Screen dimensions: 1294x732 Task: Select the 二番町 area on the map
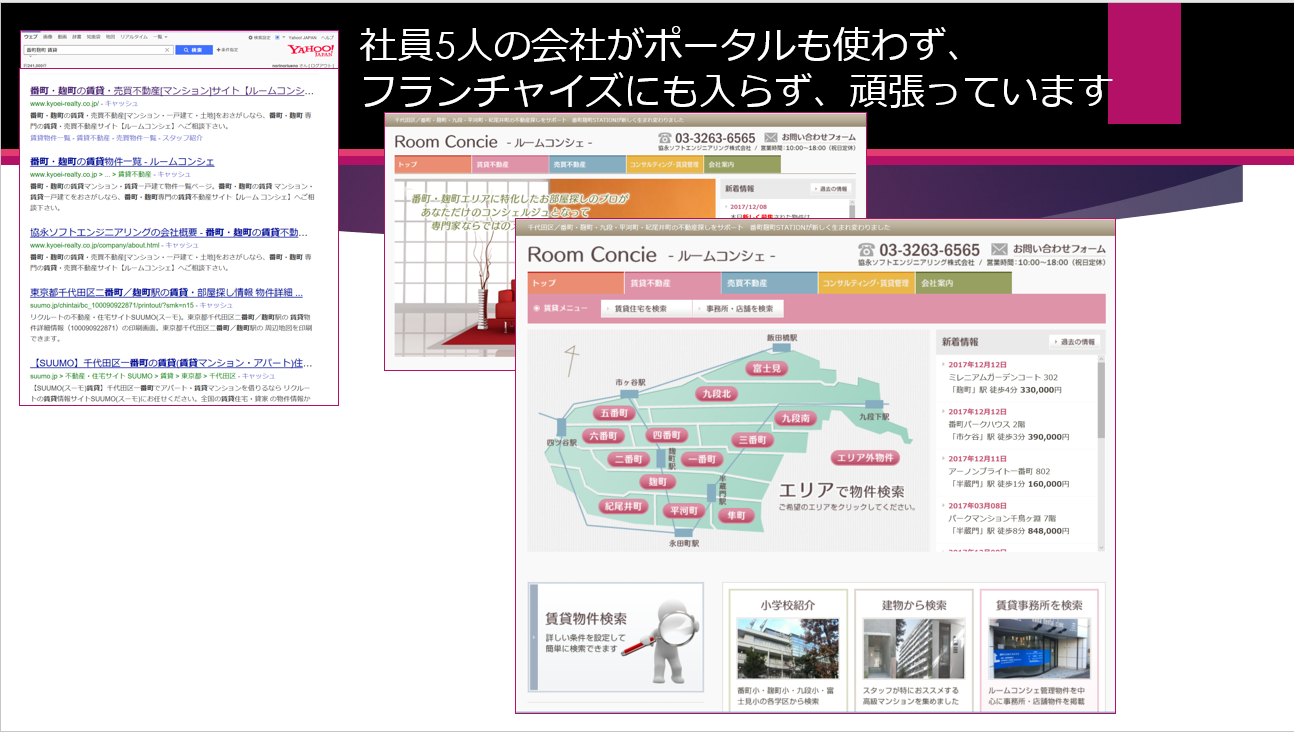[628, 459]
